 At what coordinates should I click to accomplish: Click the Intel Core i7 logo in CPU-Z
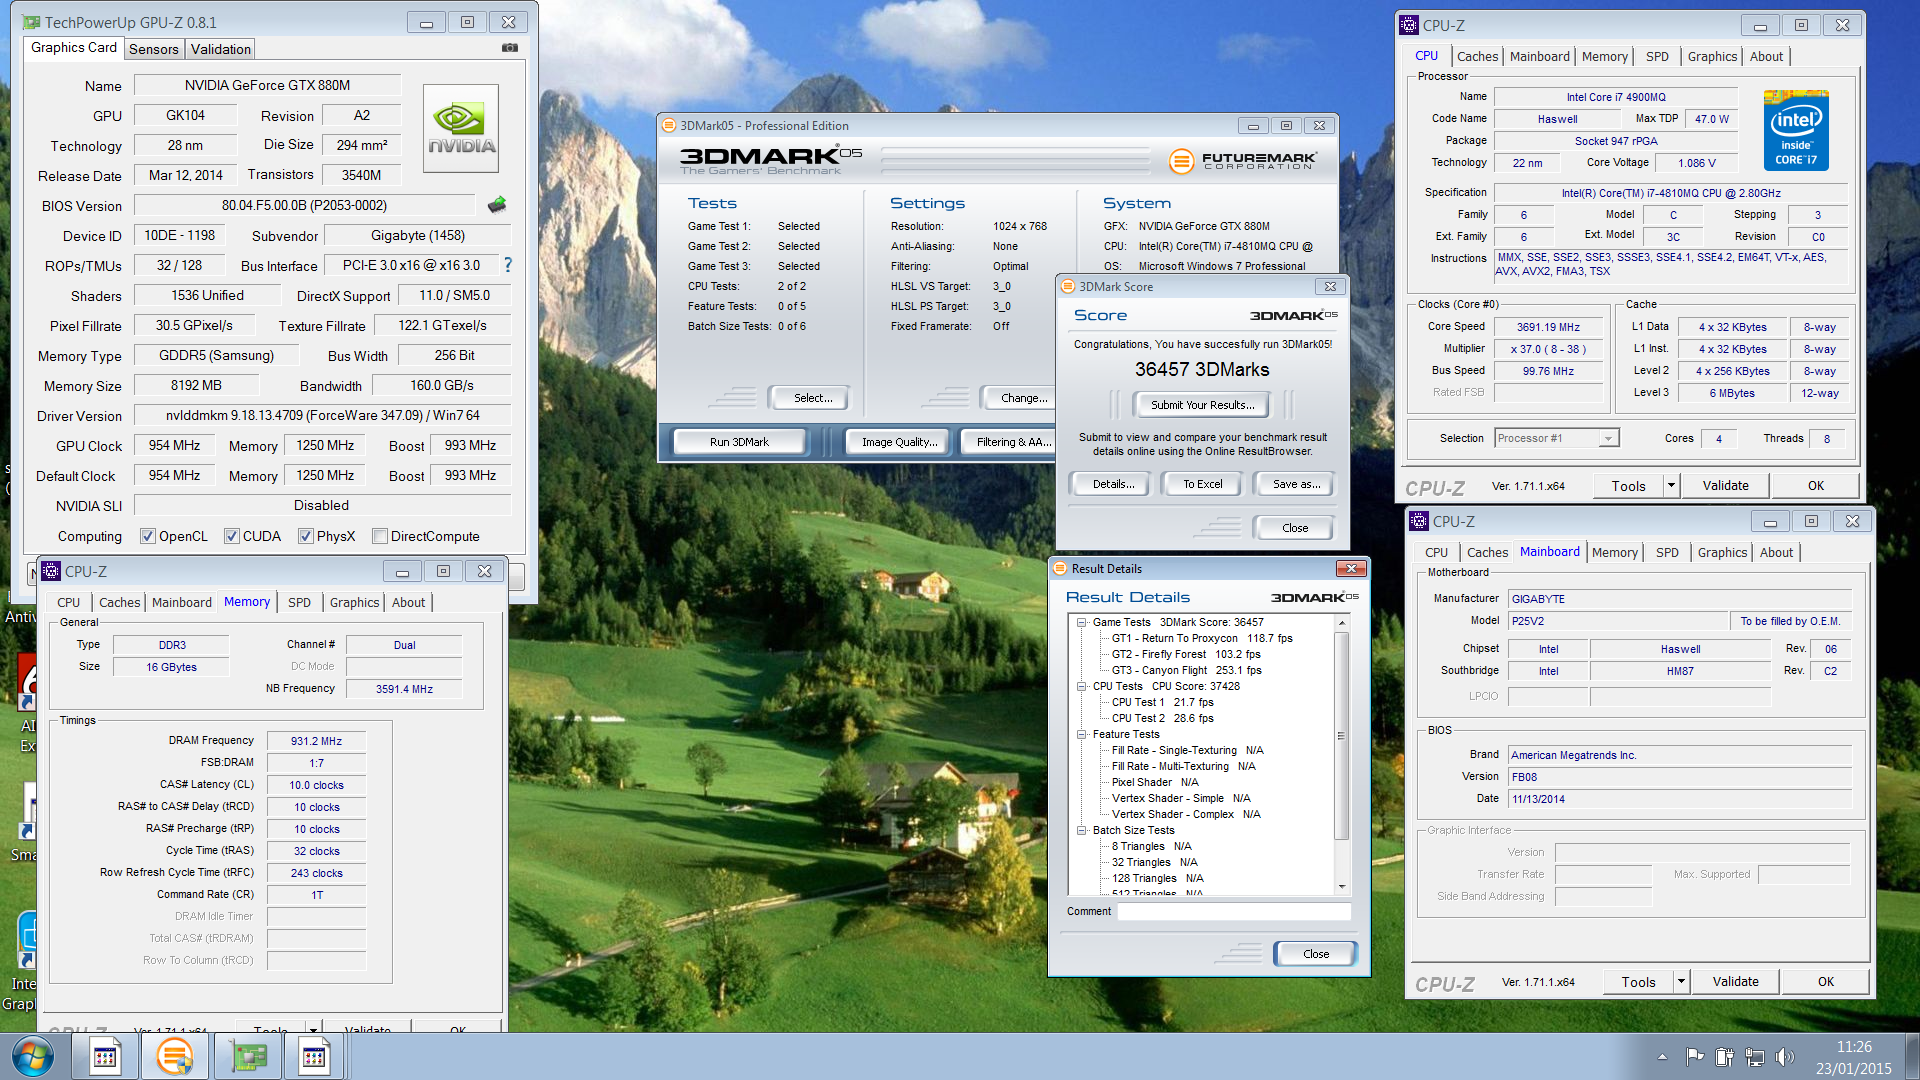coord(1796,130)
